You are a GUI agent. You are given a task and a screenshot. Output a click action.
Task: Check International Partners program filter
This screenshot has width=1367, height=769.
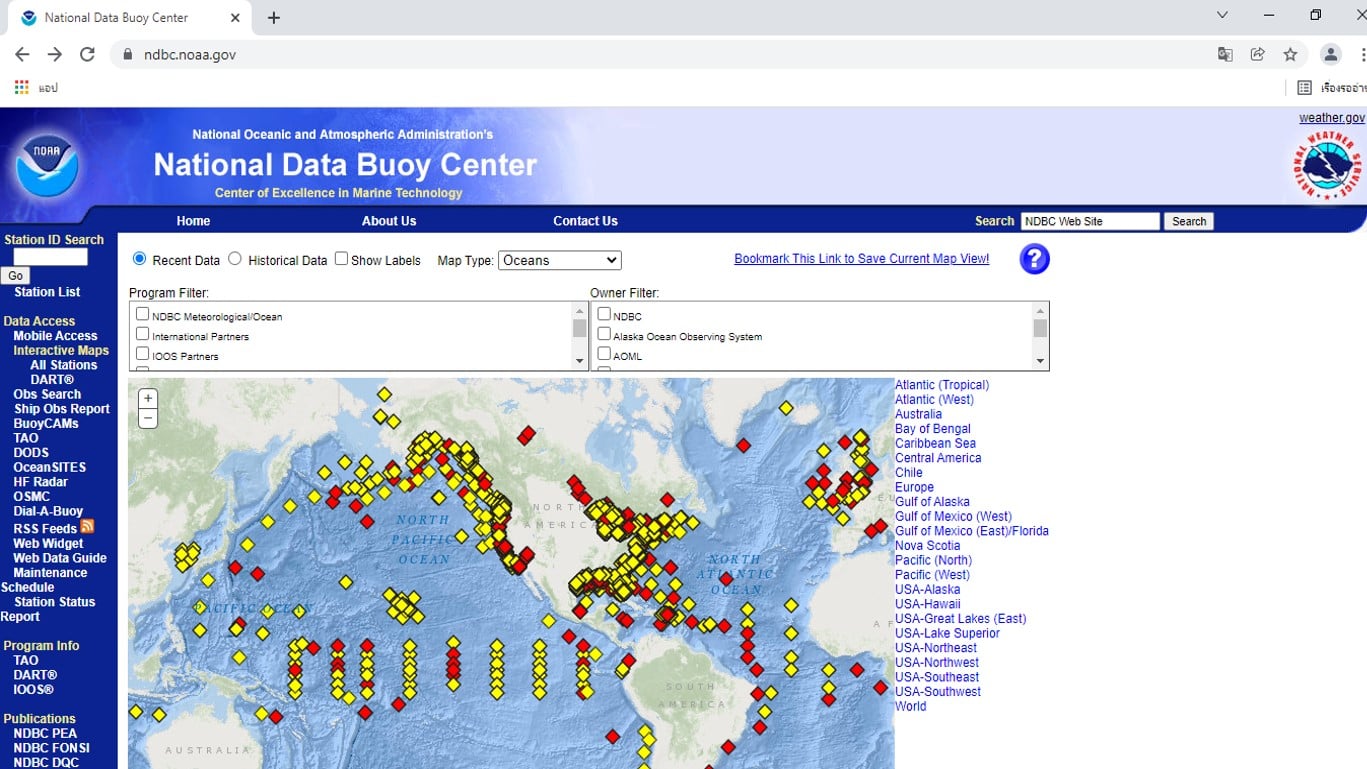coord(142,334)
